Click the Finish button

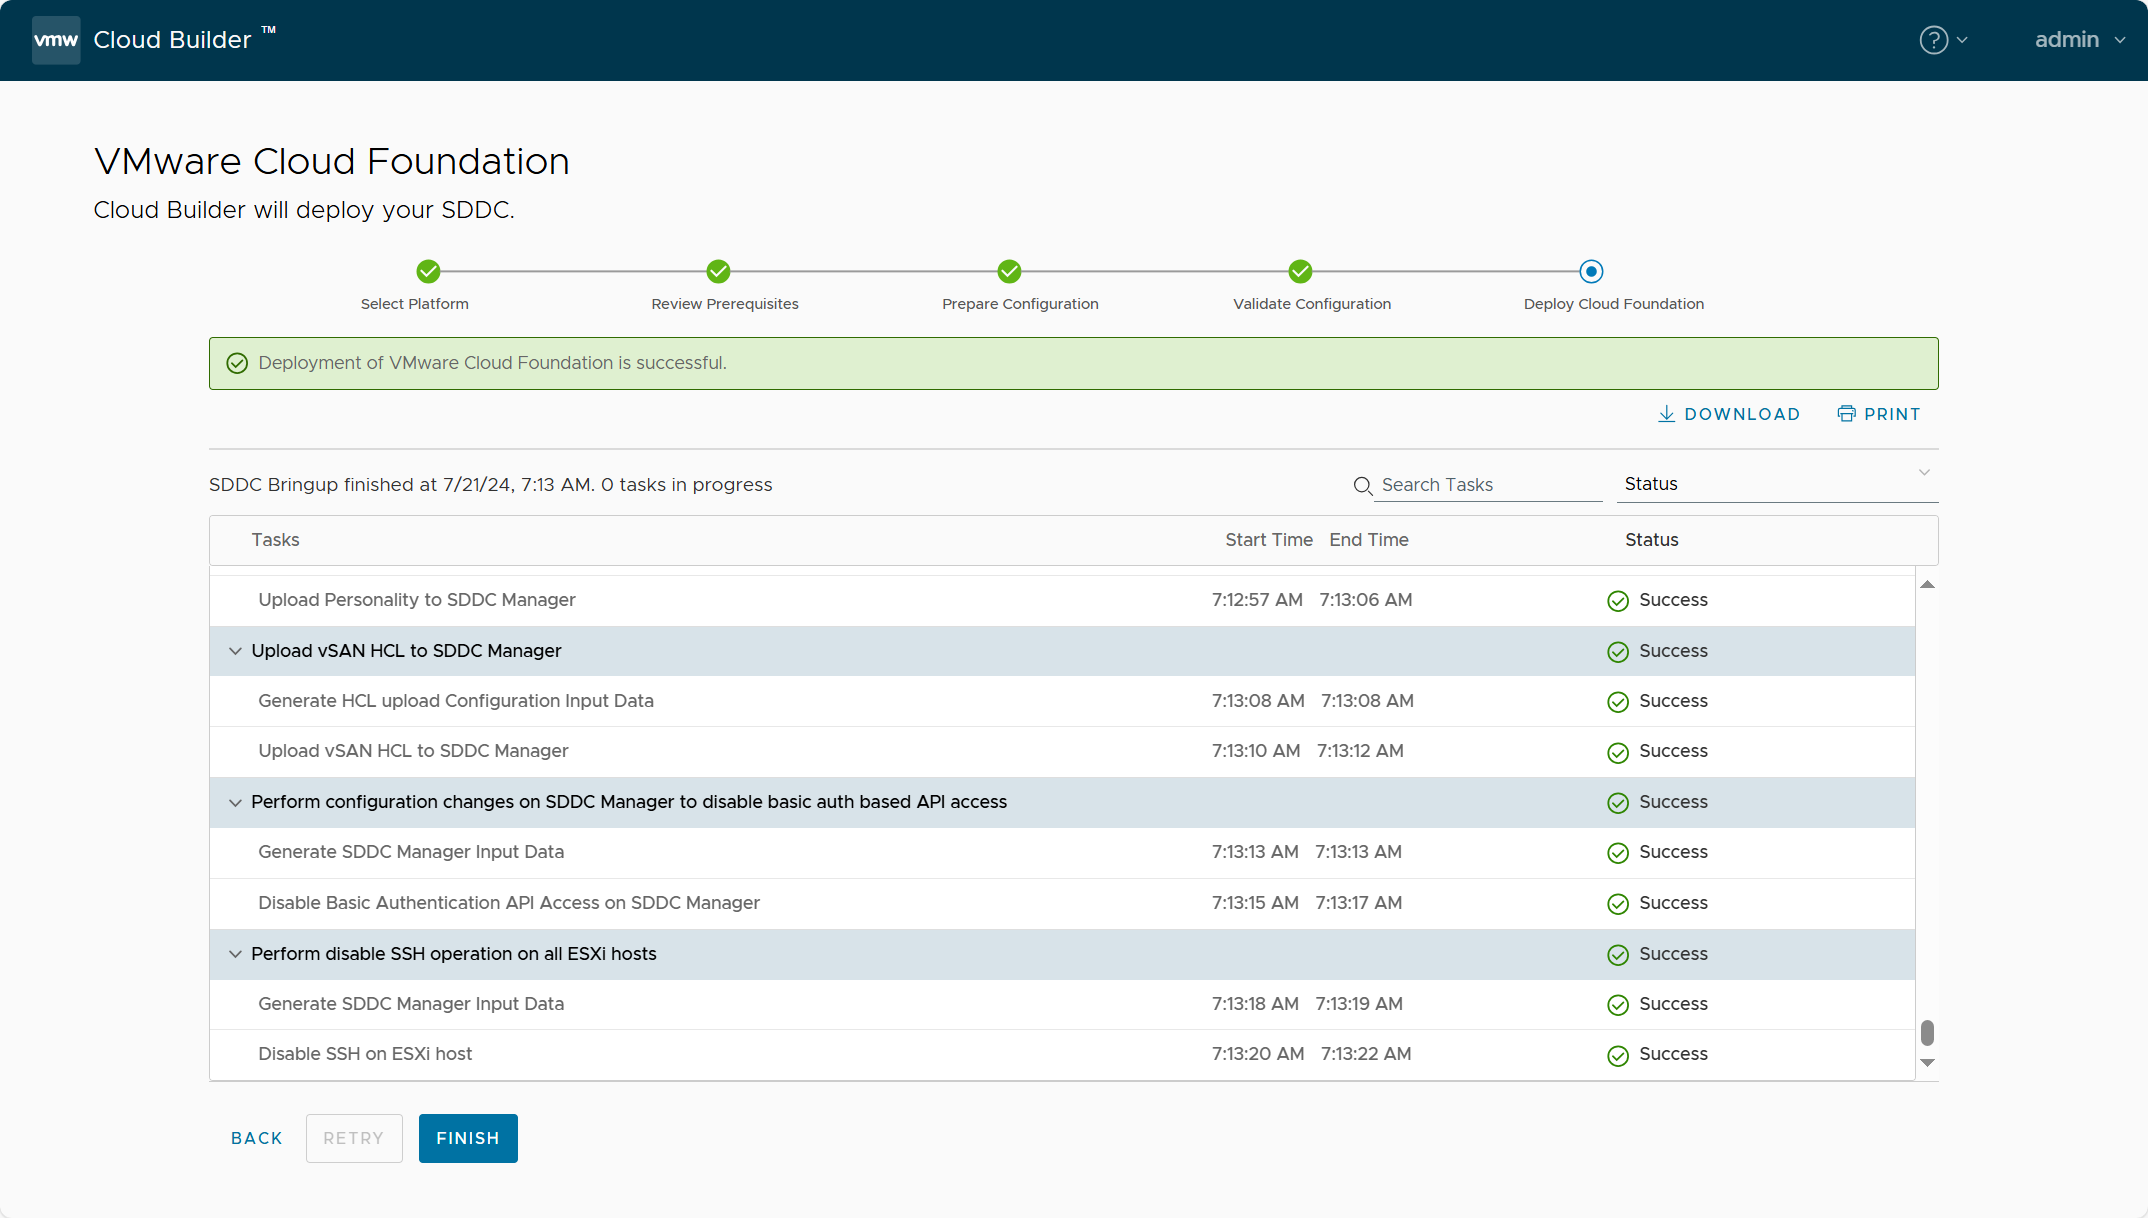tap(468, 1138)
